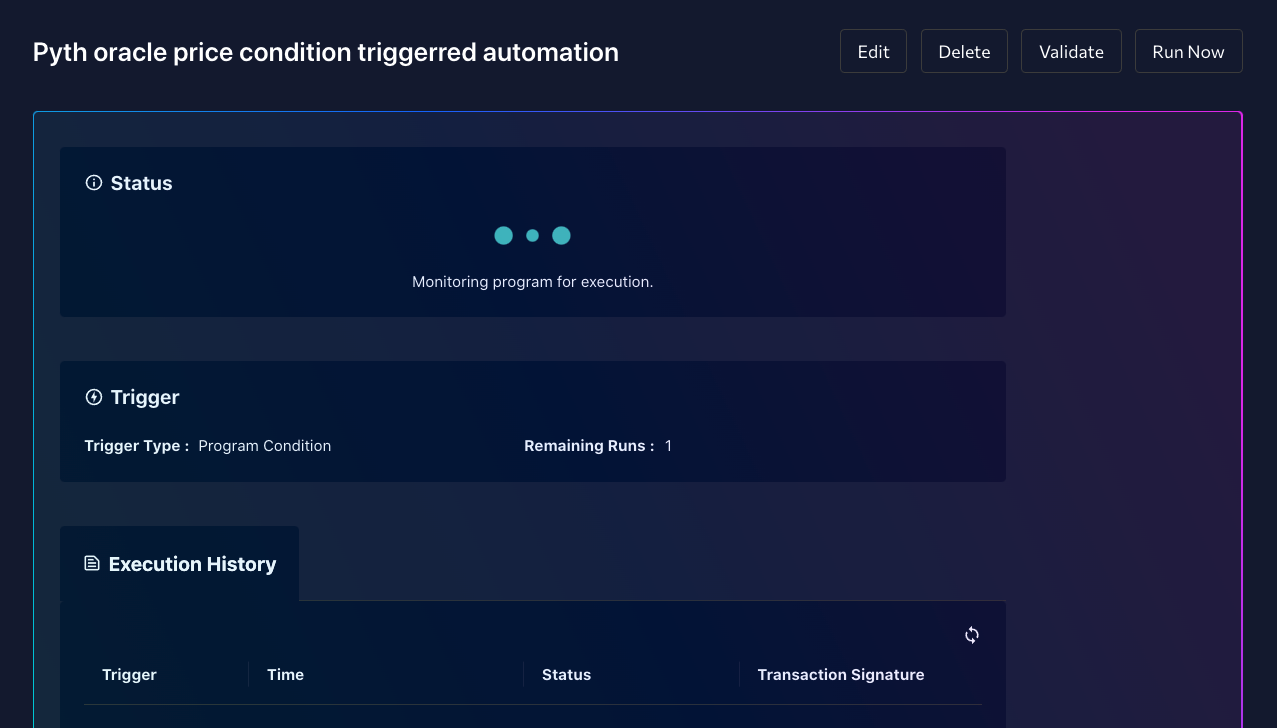
Task: Trigger the automation with Run Now
Action: (x=1188, y=50)
